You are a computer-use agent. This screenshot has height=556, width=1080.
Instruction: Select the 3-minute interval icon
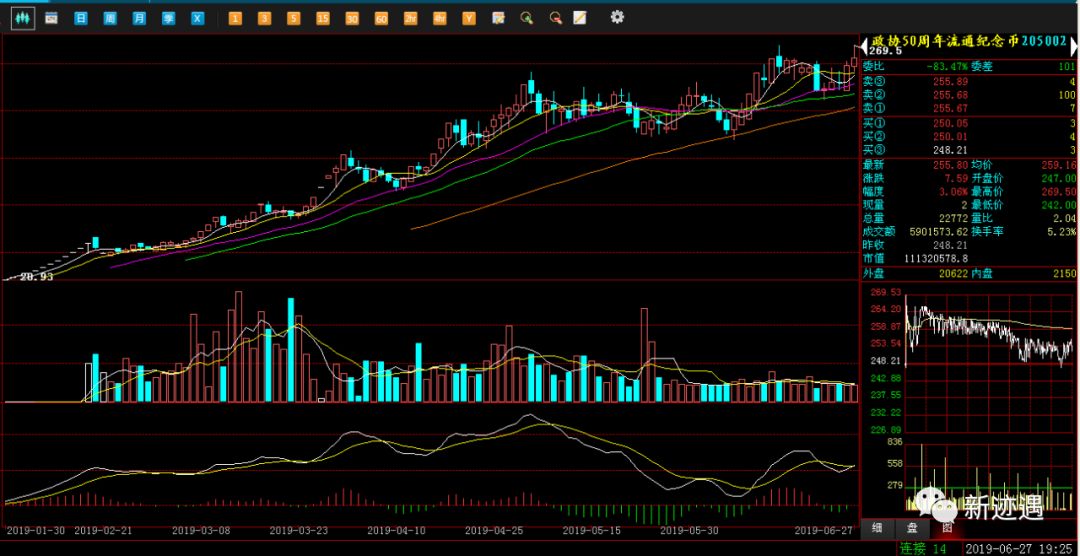pyautogui.click(x=264, y=19)
